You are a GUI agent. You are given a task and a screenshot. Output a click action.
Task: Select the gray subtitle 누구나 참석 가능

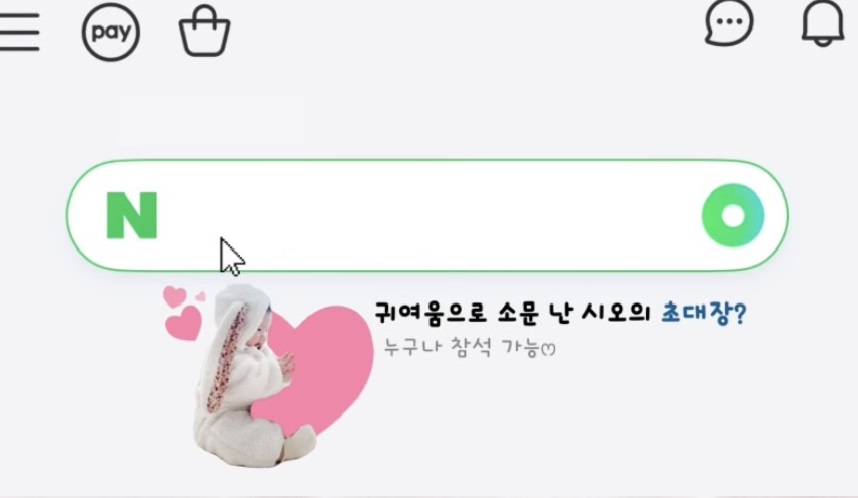462,347
